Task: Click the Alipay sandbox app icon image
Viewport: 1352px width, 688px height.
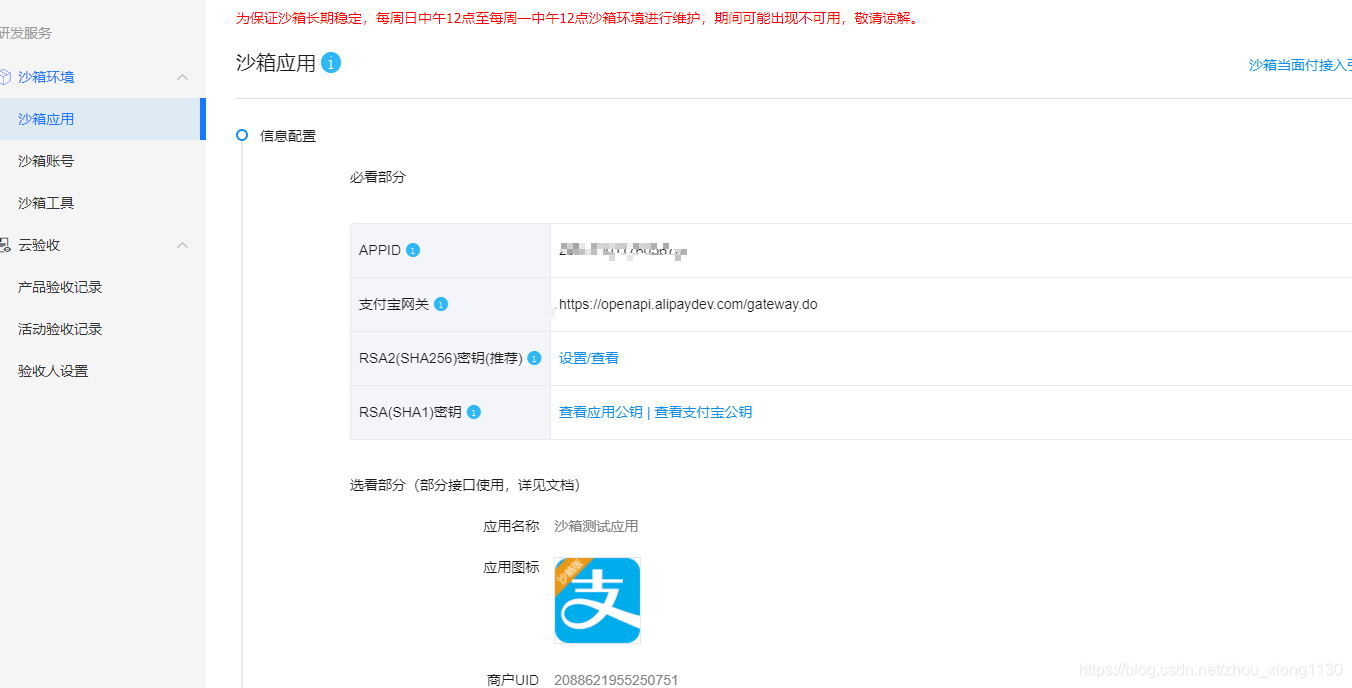Action: [x=597, y=600]
